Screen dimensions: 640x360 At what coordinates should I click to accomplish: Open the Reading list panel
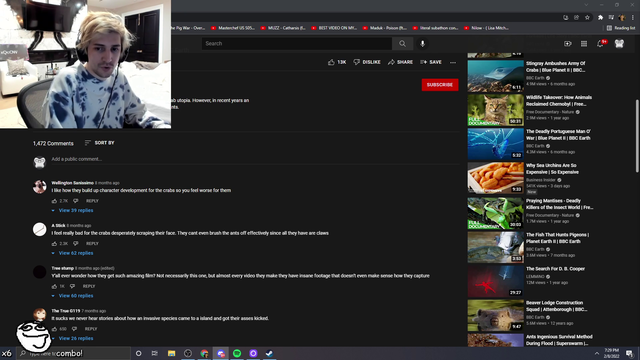coord(620,28)
